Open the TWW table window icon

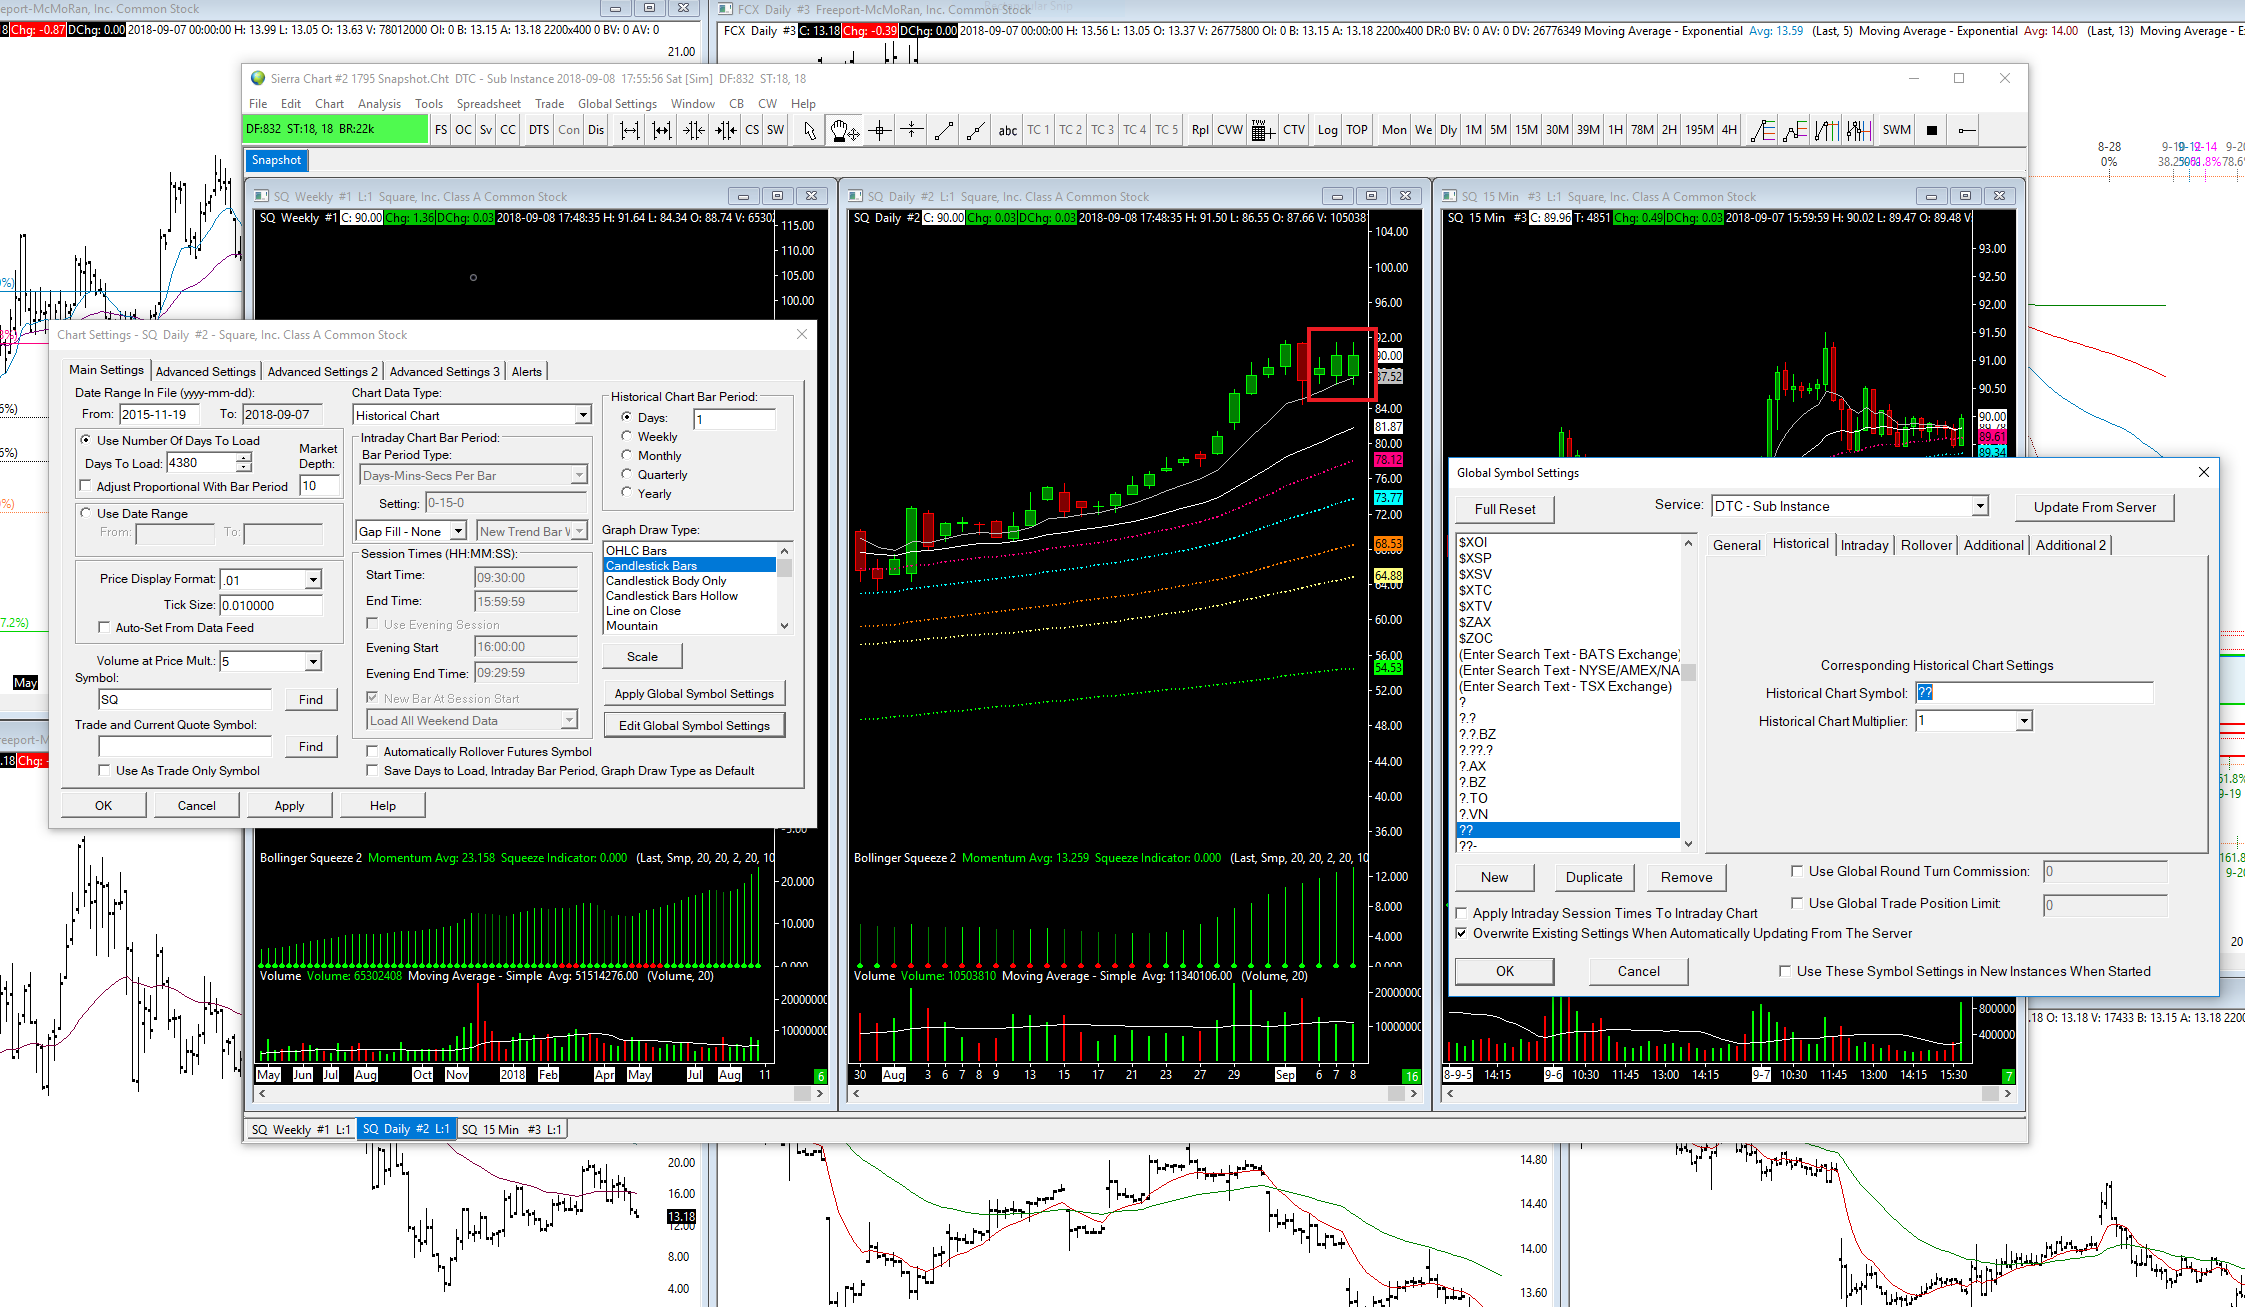tap(1262, 130)
